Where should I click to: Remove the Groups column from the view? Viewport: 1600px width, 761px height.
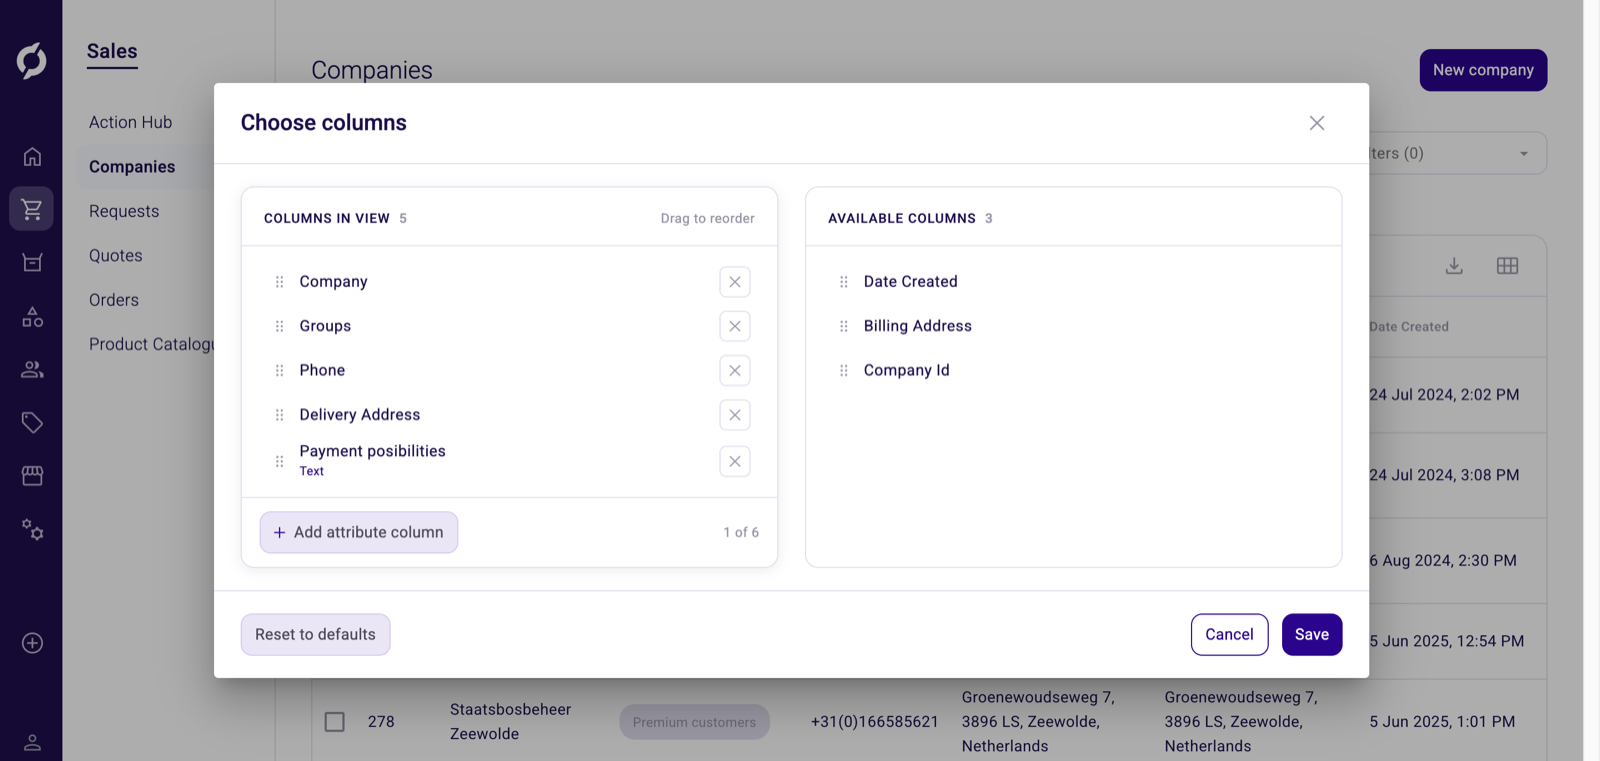[735, 326]
